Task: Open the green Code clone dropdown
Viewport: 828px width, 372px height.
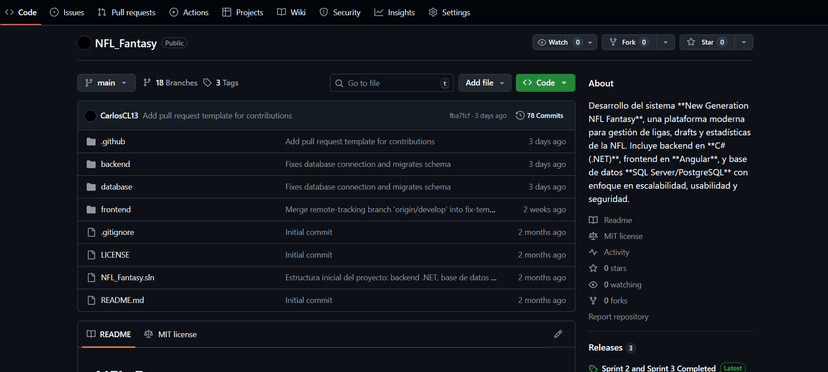Action: (545, 83)
